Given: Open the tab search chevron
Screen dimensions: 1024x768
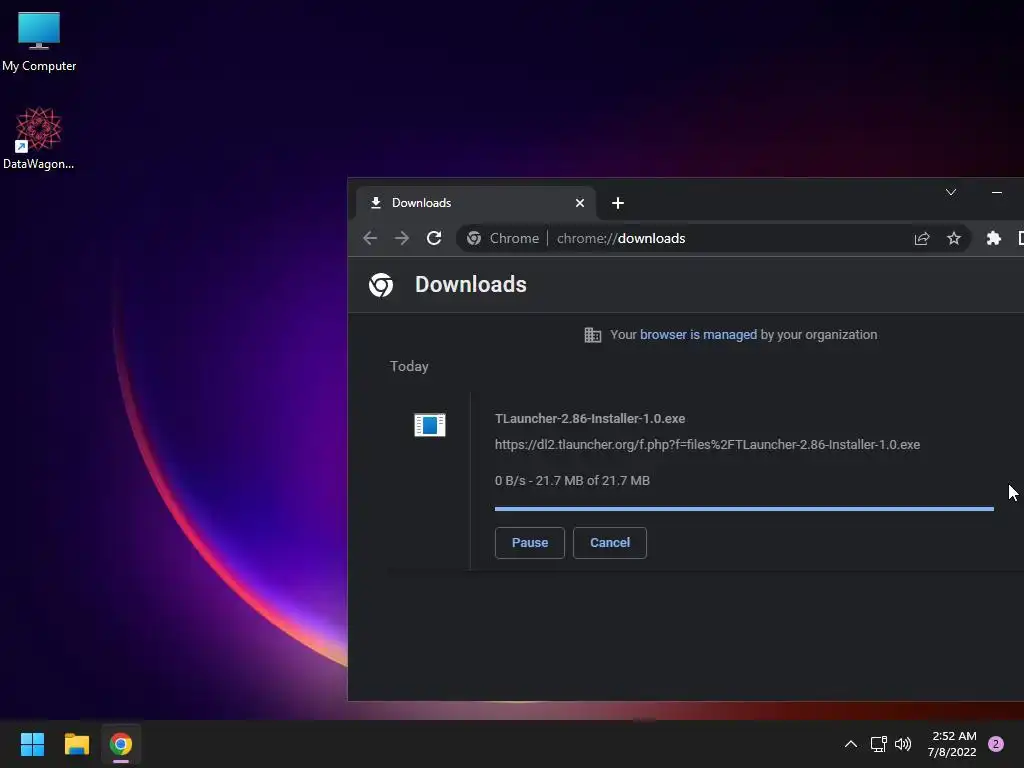Looking at the screenshot, I should (x=951, y=192).
